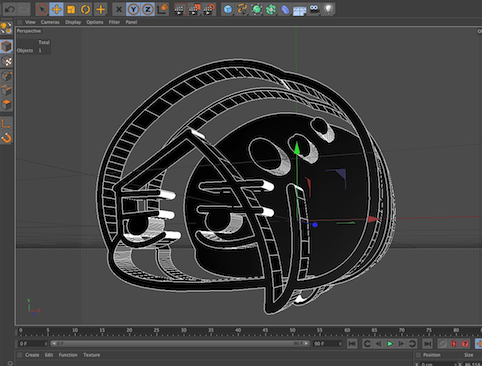Play animation forwards

390,344
